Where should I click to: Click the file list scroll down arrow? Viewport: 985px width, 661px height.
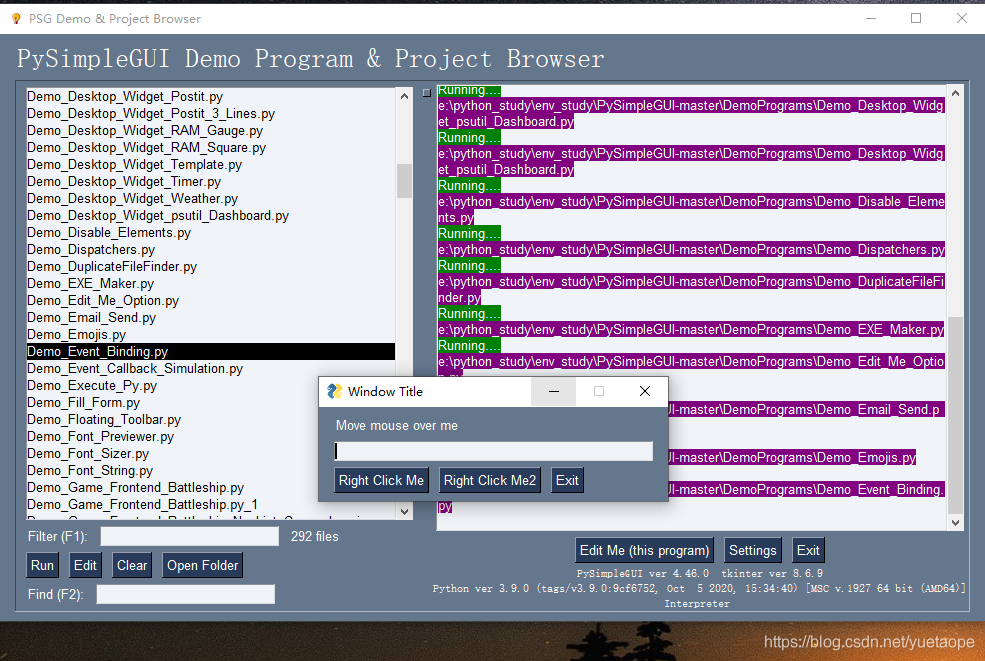point(405,511)
